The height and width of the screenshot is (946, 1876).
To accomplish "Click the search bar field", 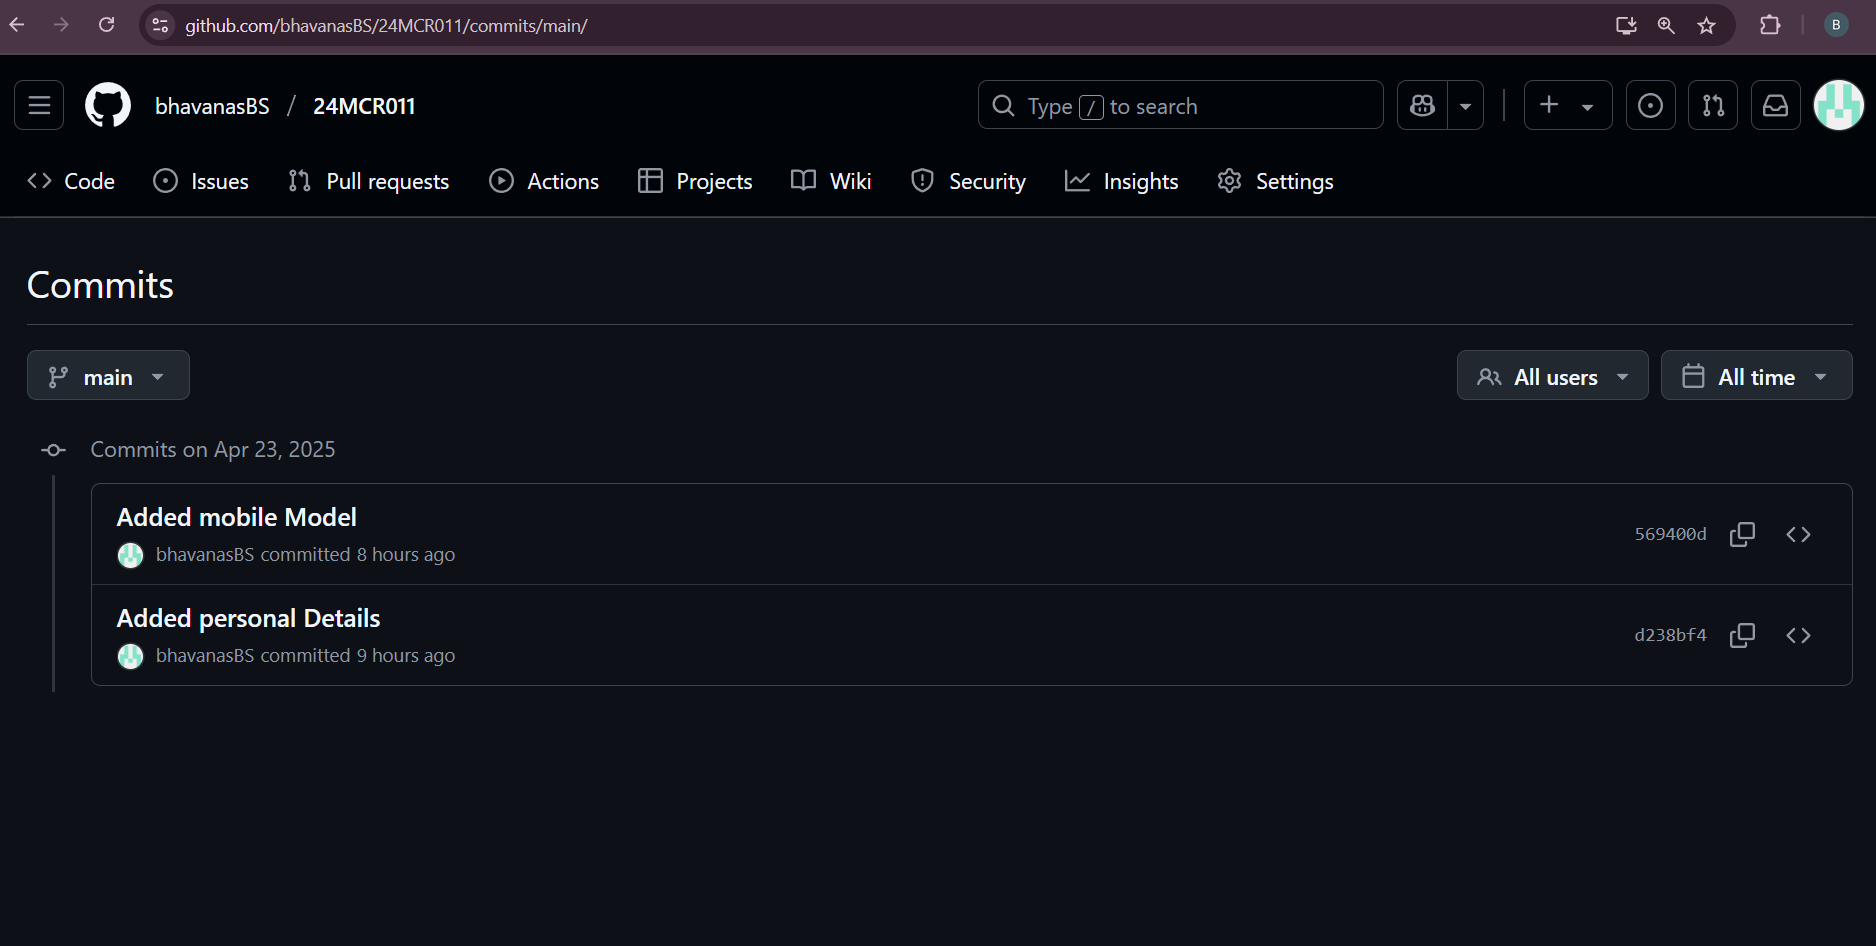I will pos(1180,105).
